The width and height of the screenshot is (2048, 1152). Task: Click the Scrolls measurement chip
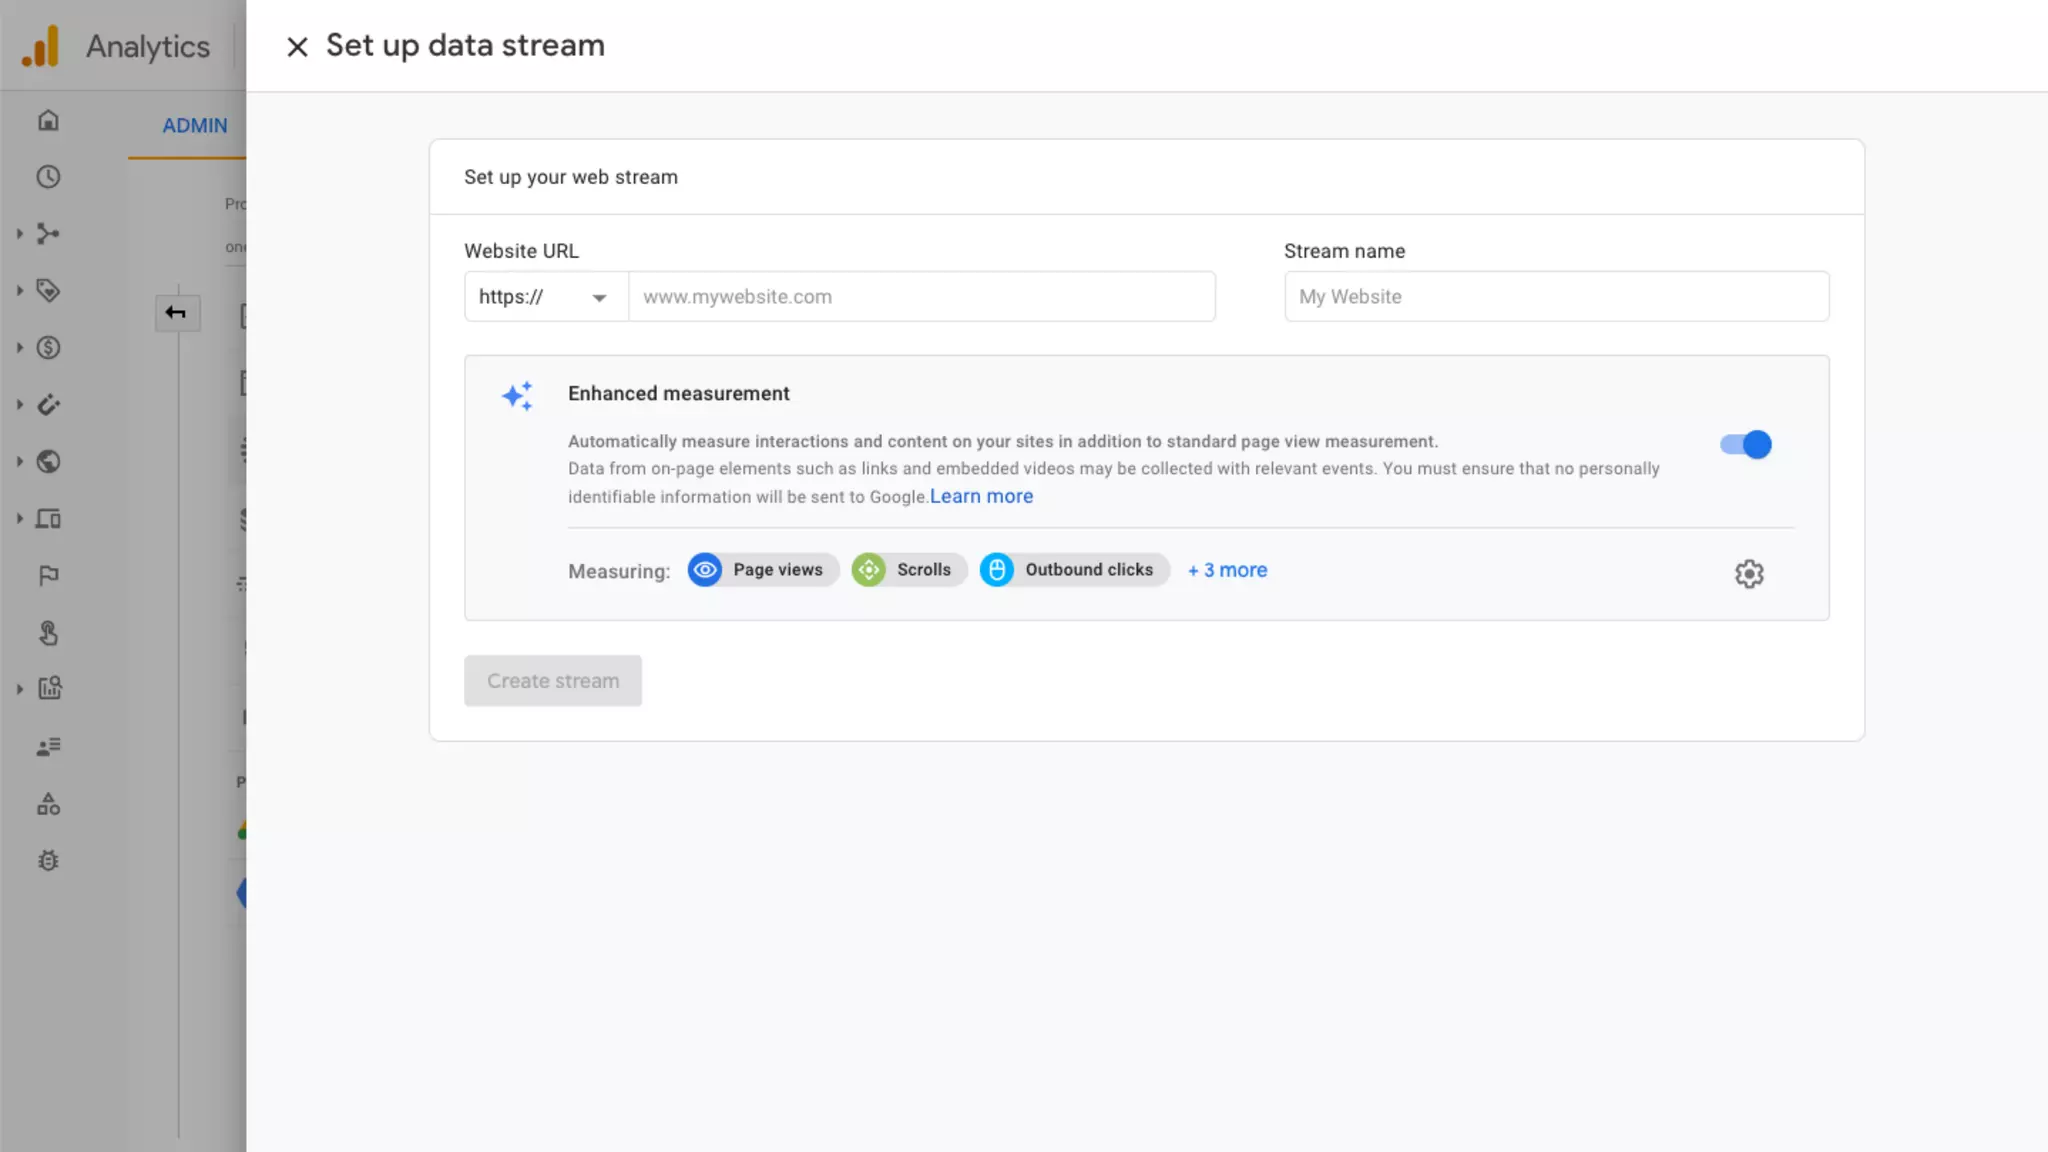tap(908, 570)
